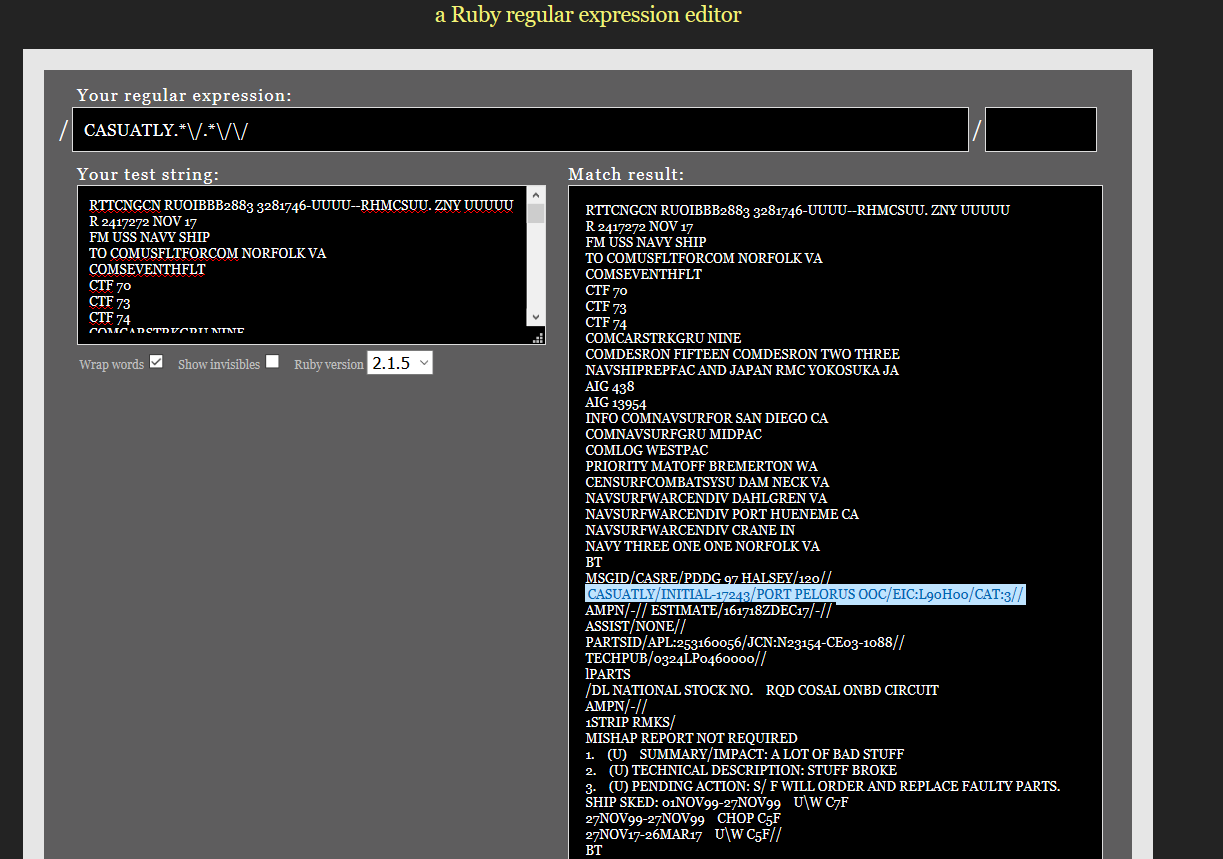The width and height of the screenshot is (1223, 859).
Task: Click inside the test string text area
Action: click(x=302, y=265)
